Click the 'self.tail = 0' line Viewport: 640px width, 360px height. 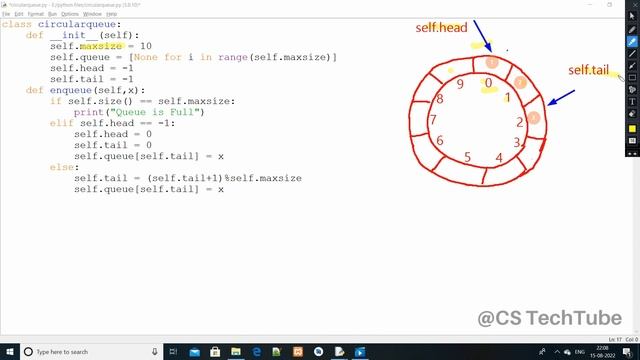(113, 145)
